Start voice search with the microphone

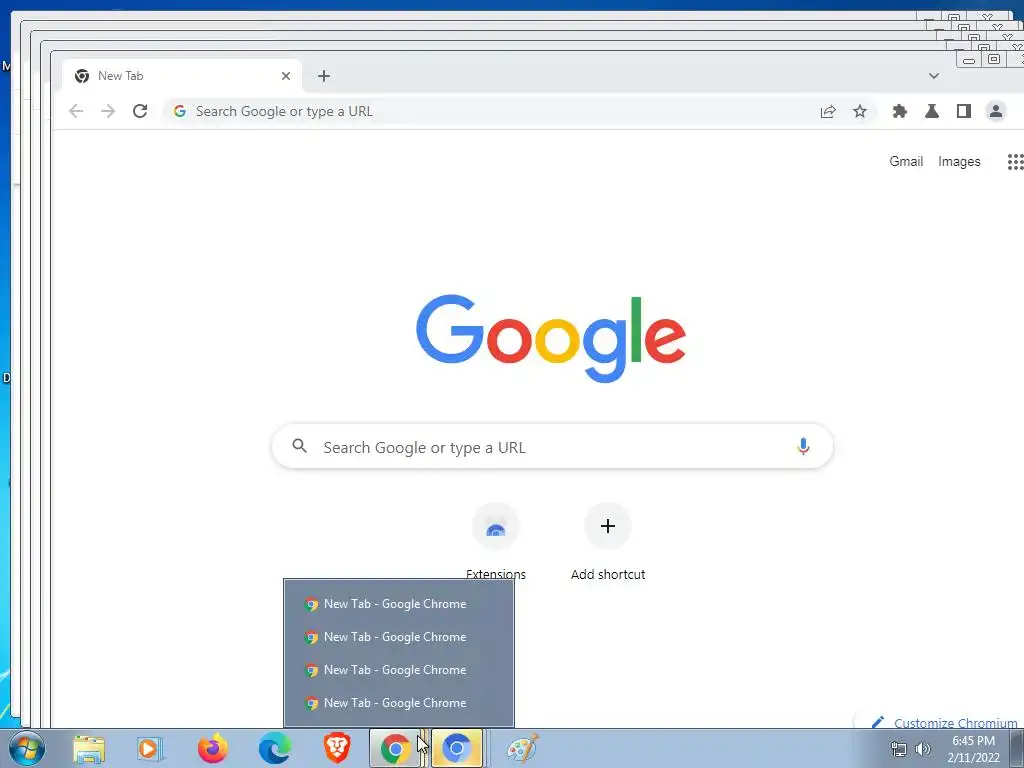(803, 447)
